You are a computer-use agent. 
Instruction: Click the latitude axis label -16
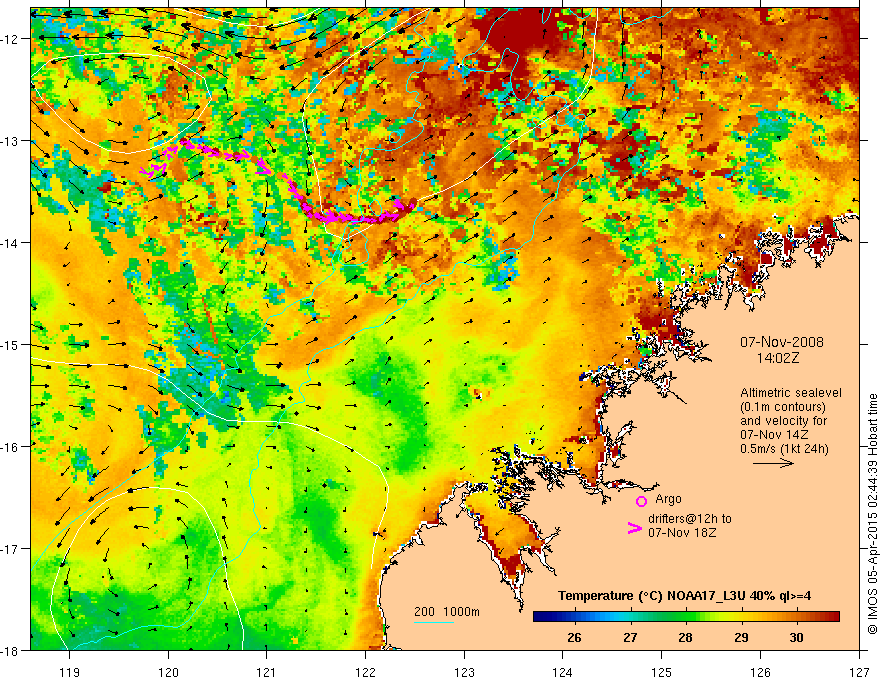[11, 447]
